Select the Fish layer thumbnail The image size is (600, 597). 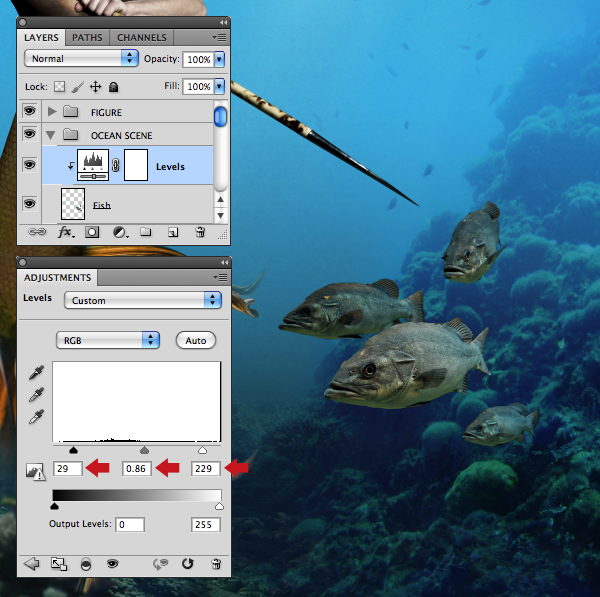click(73, 204)
